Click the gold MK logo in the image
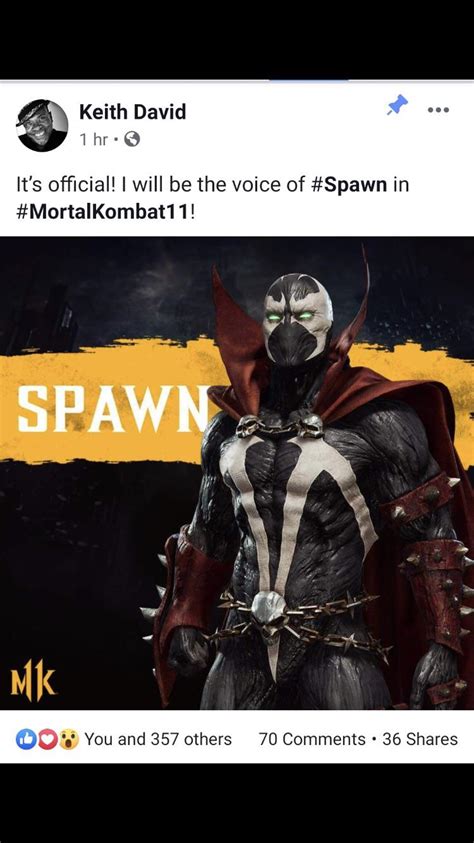Viewport: 474px width, 843px height. click(x=33, y=680)
